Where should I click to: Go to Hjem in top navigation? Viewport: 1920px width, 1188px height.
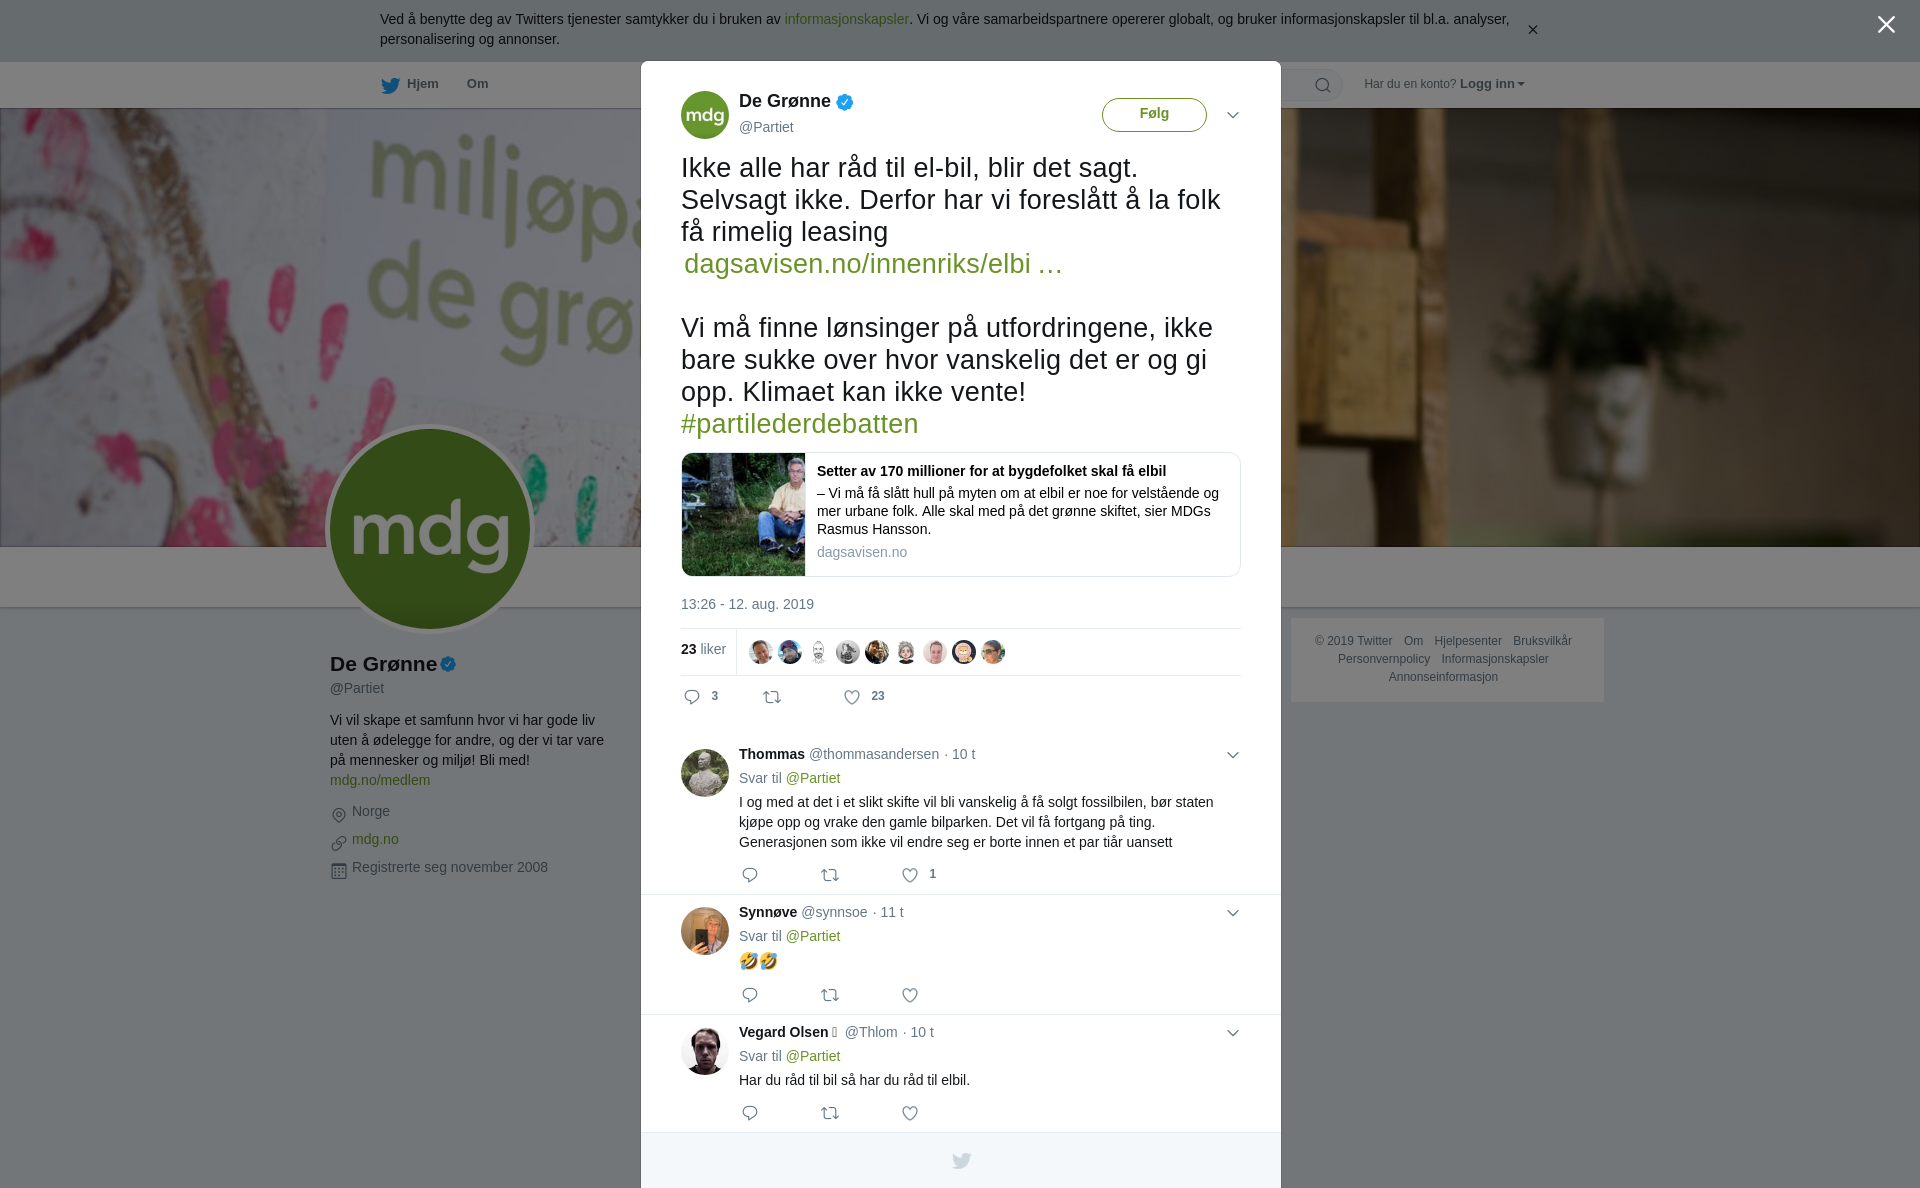[x=410, y=85]
